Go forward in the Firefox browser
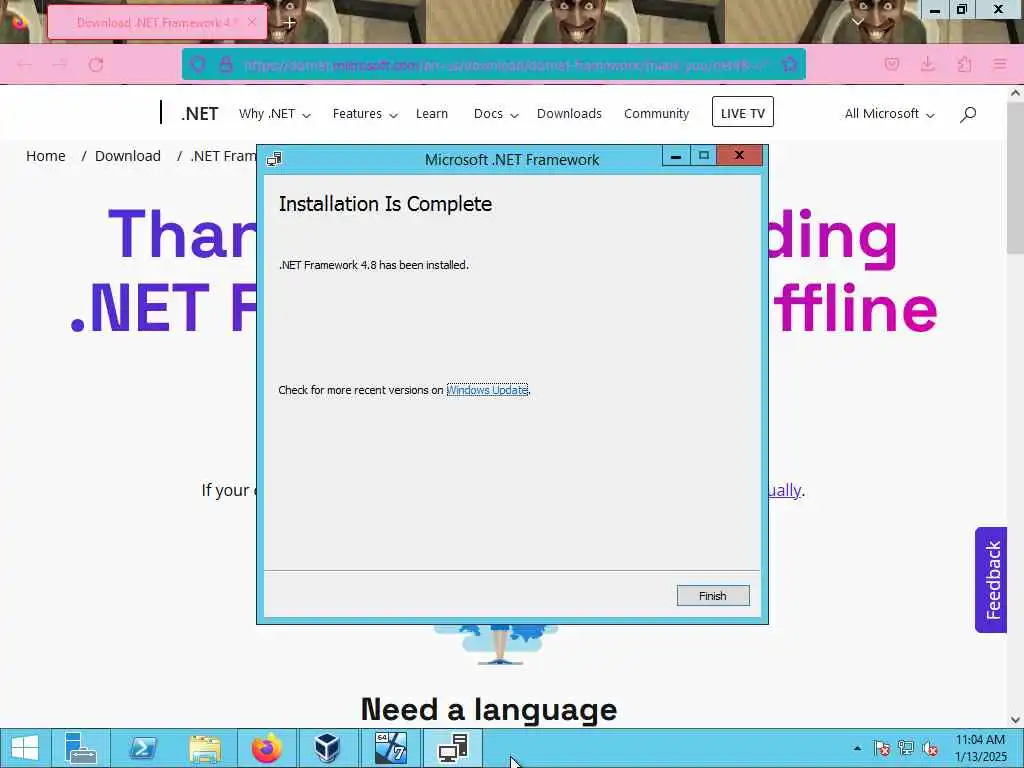The image size is (1024, 768). [x=60, y=64]
